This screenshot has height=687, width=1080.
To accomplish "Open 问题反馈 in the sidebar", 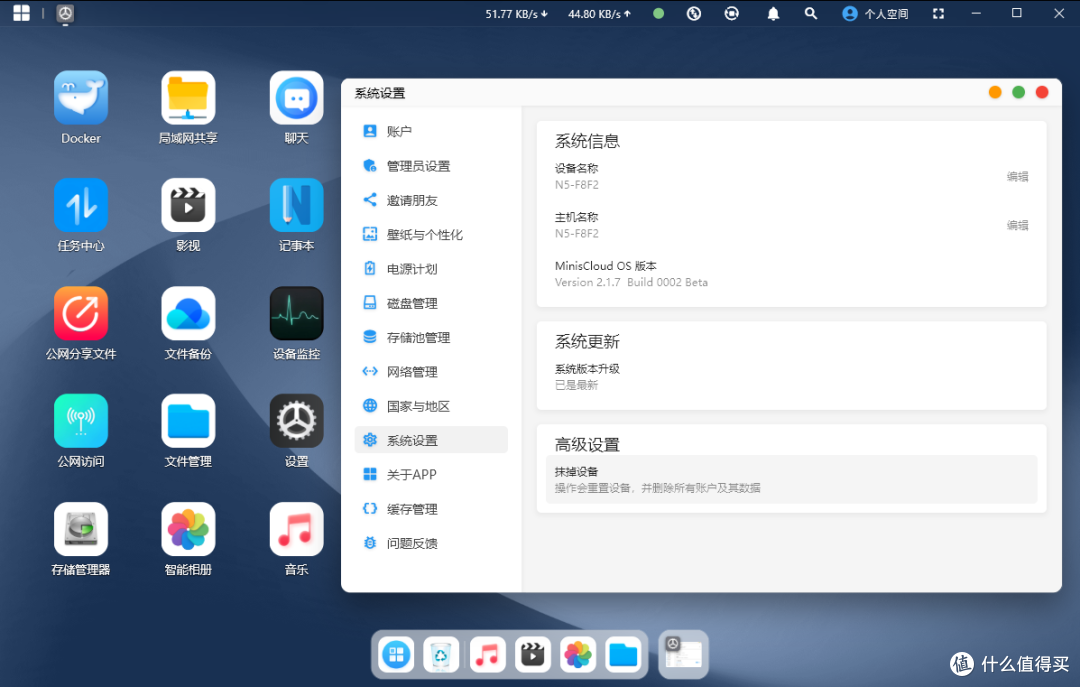I will point(431,543).
